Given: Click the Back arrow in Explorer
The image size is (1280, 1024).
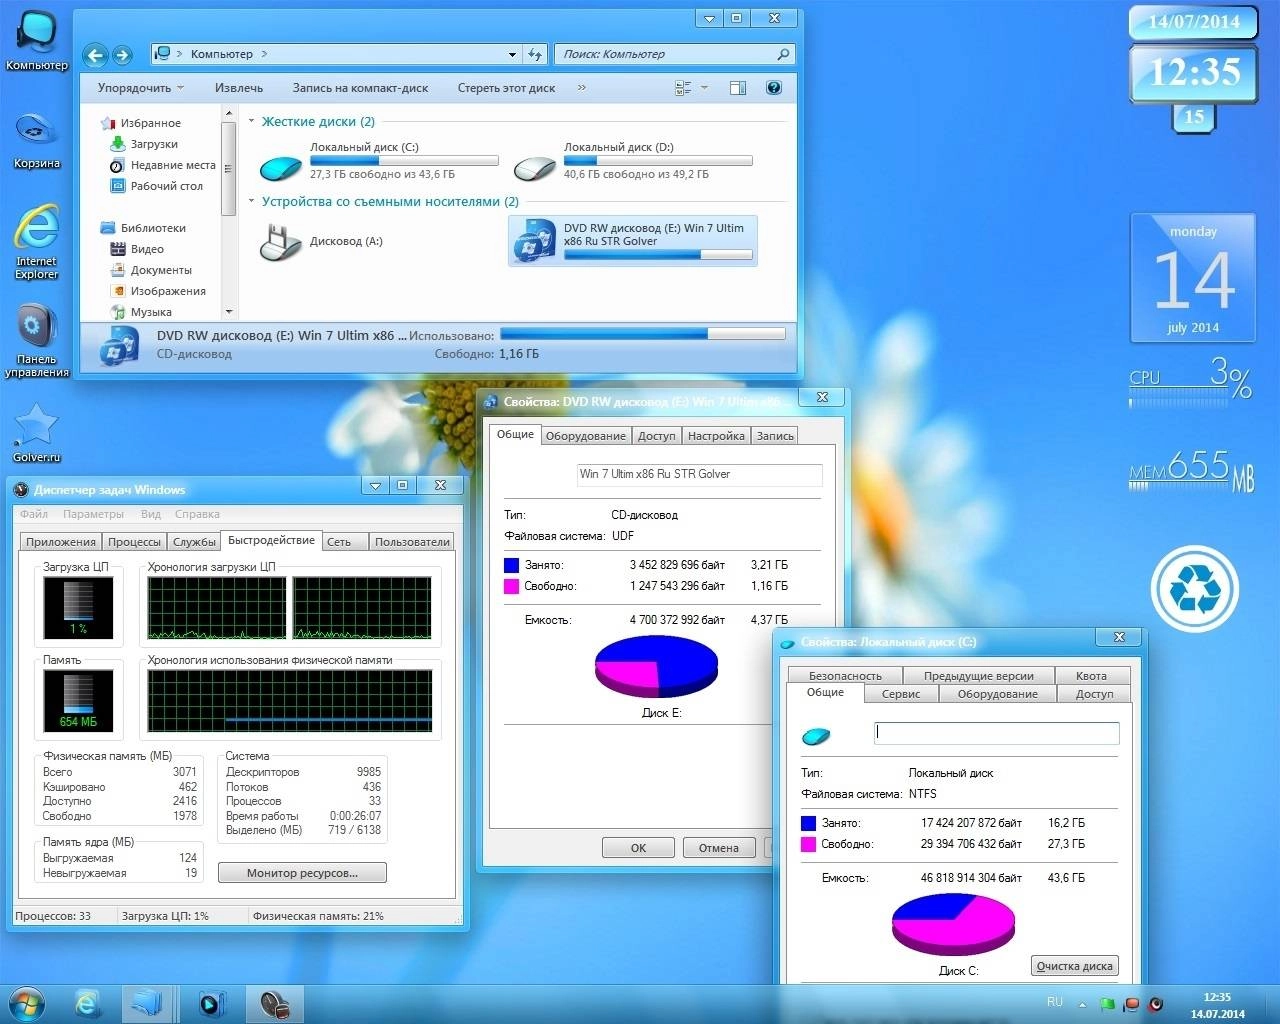Looking at the screenshot, I should [95, 56].
